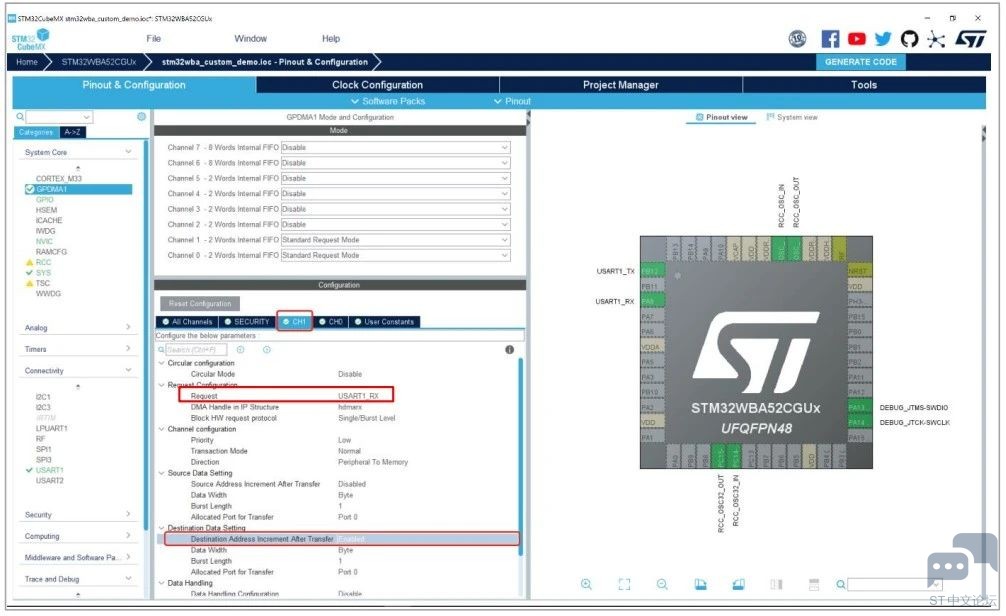This screenshot has width=1006, height=616.
Task: Click GENERATE CODE button
Action: point(860,62)
